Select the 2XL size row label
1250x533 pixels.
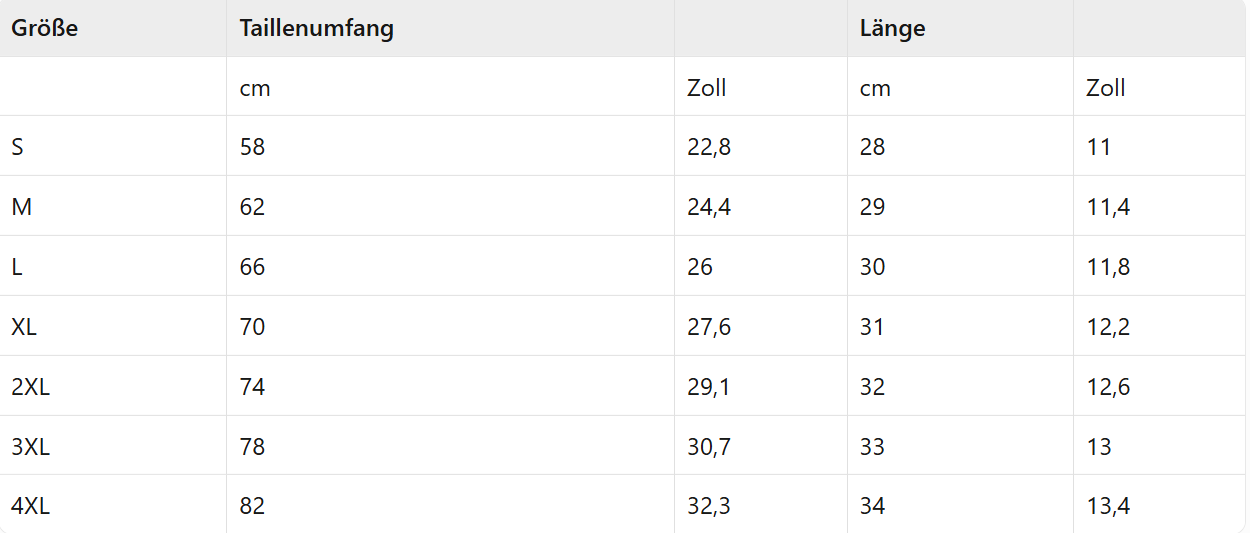coord(30,387)
